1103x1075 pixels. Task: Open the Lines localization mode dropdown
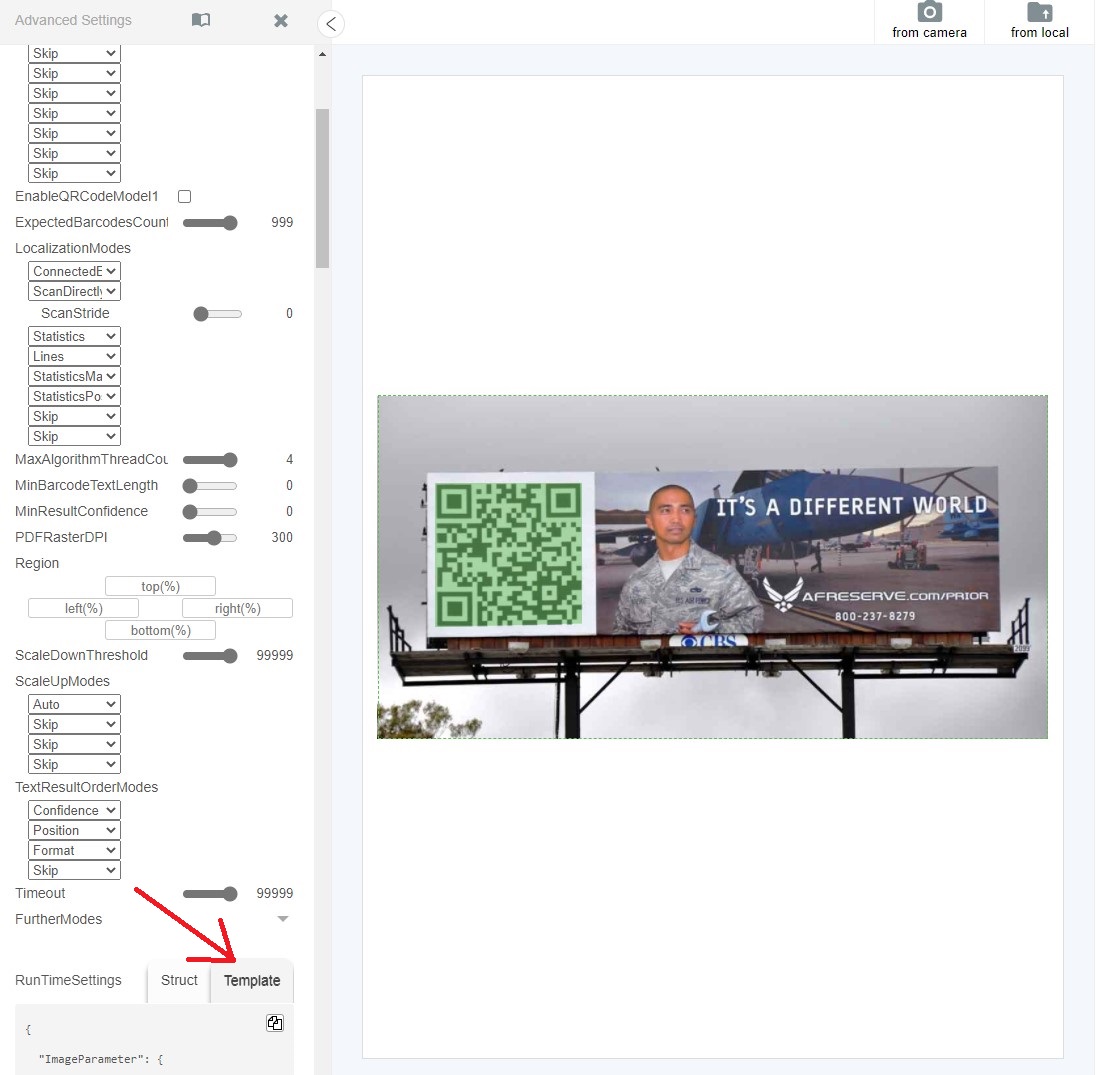click(75, 356)
